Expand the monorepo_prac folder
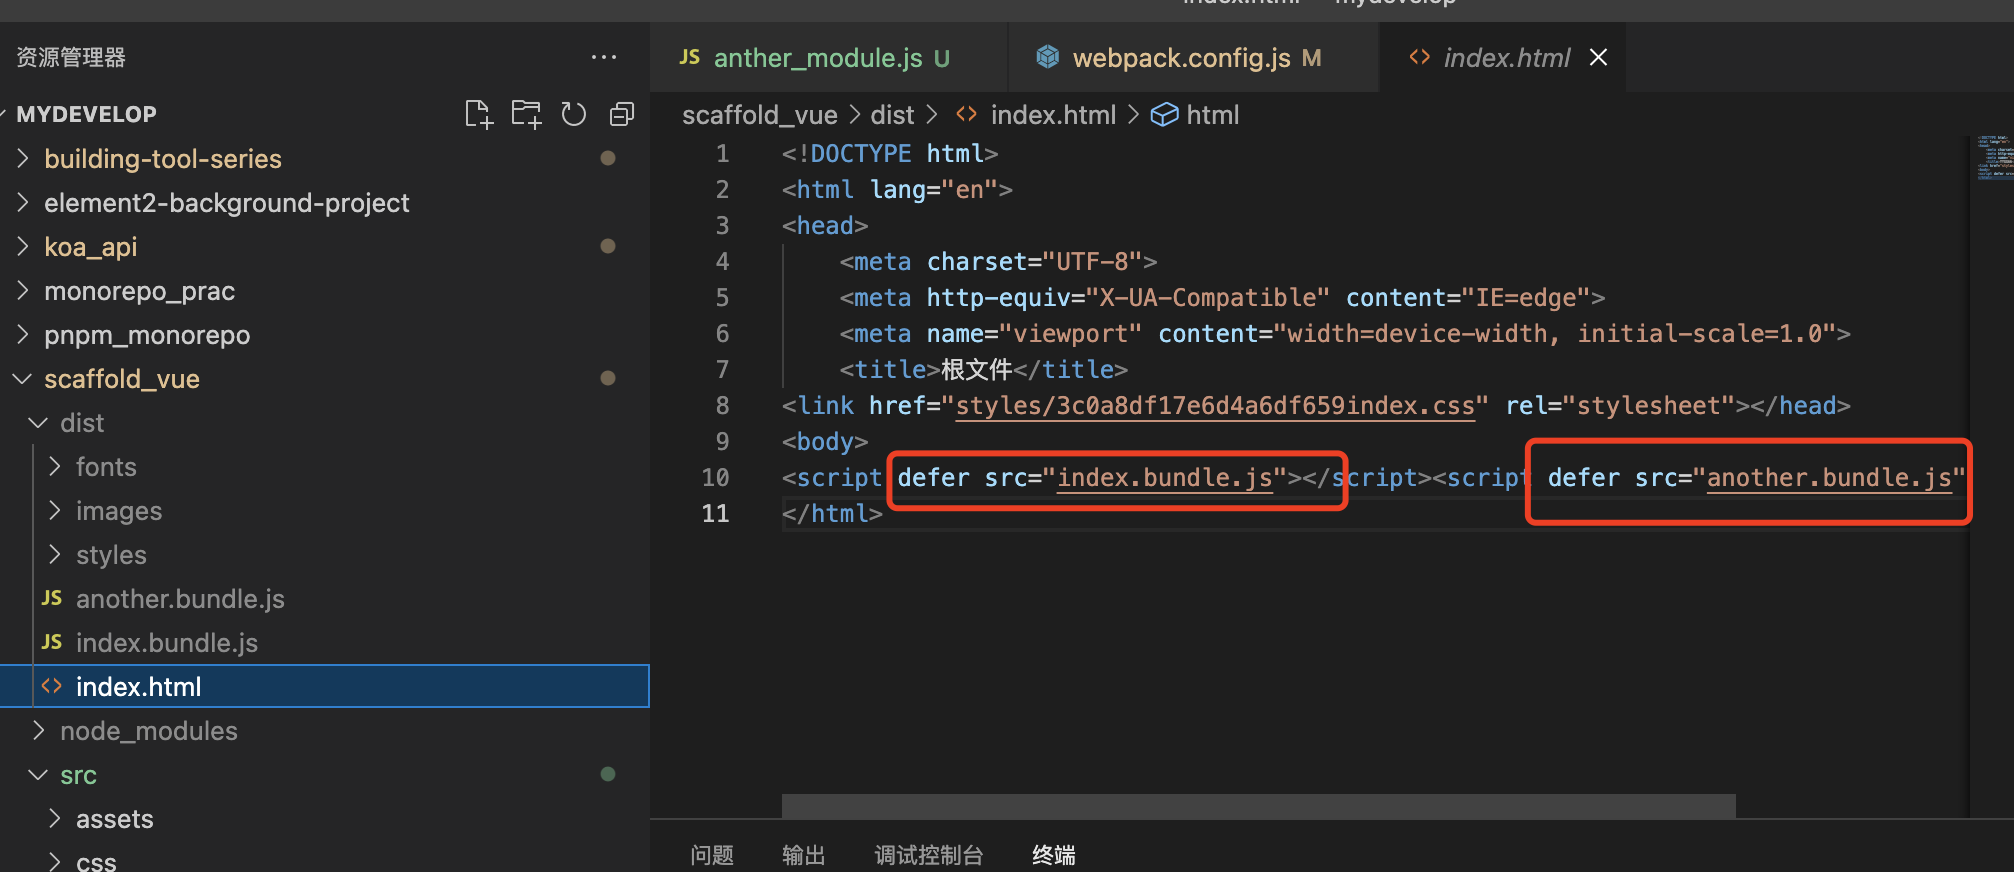The image size is (2014, 872). coord(325,290)
